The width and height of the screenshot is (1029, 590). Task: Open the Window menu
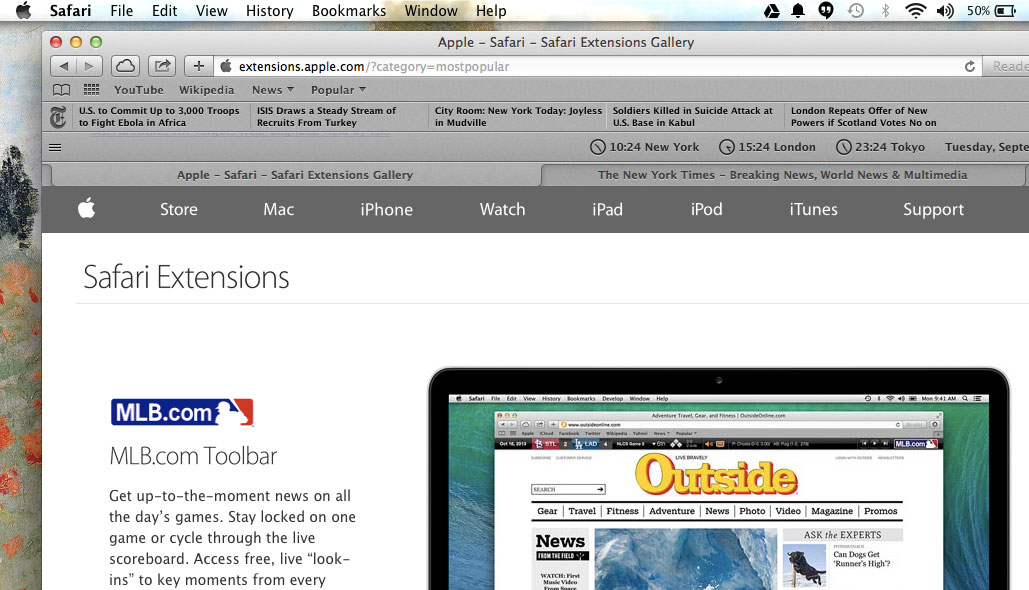coord(430,11)
